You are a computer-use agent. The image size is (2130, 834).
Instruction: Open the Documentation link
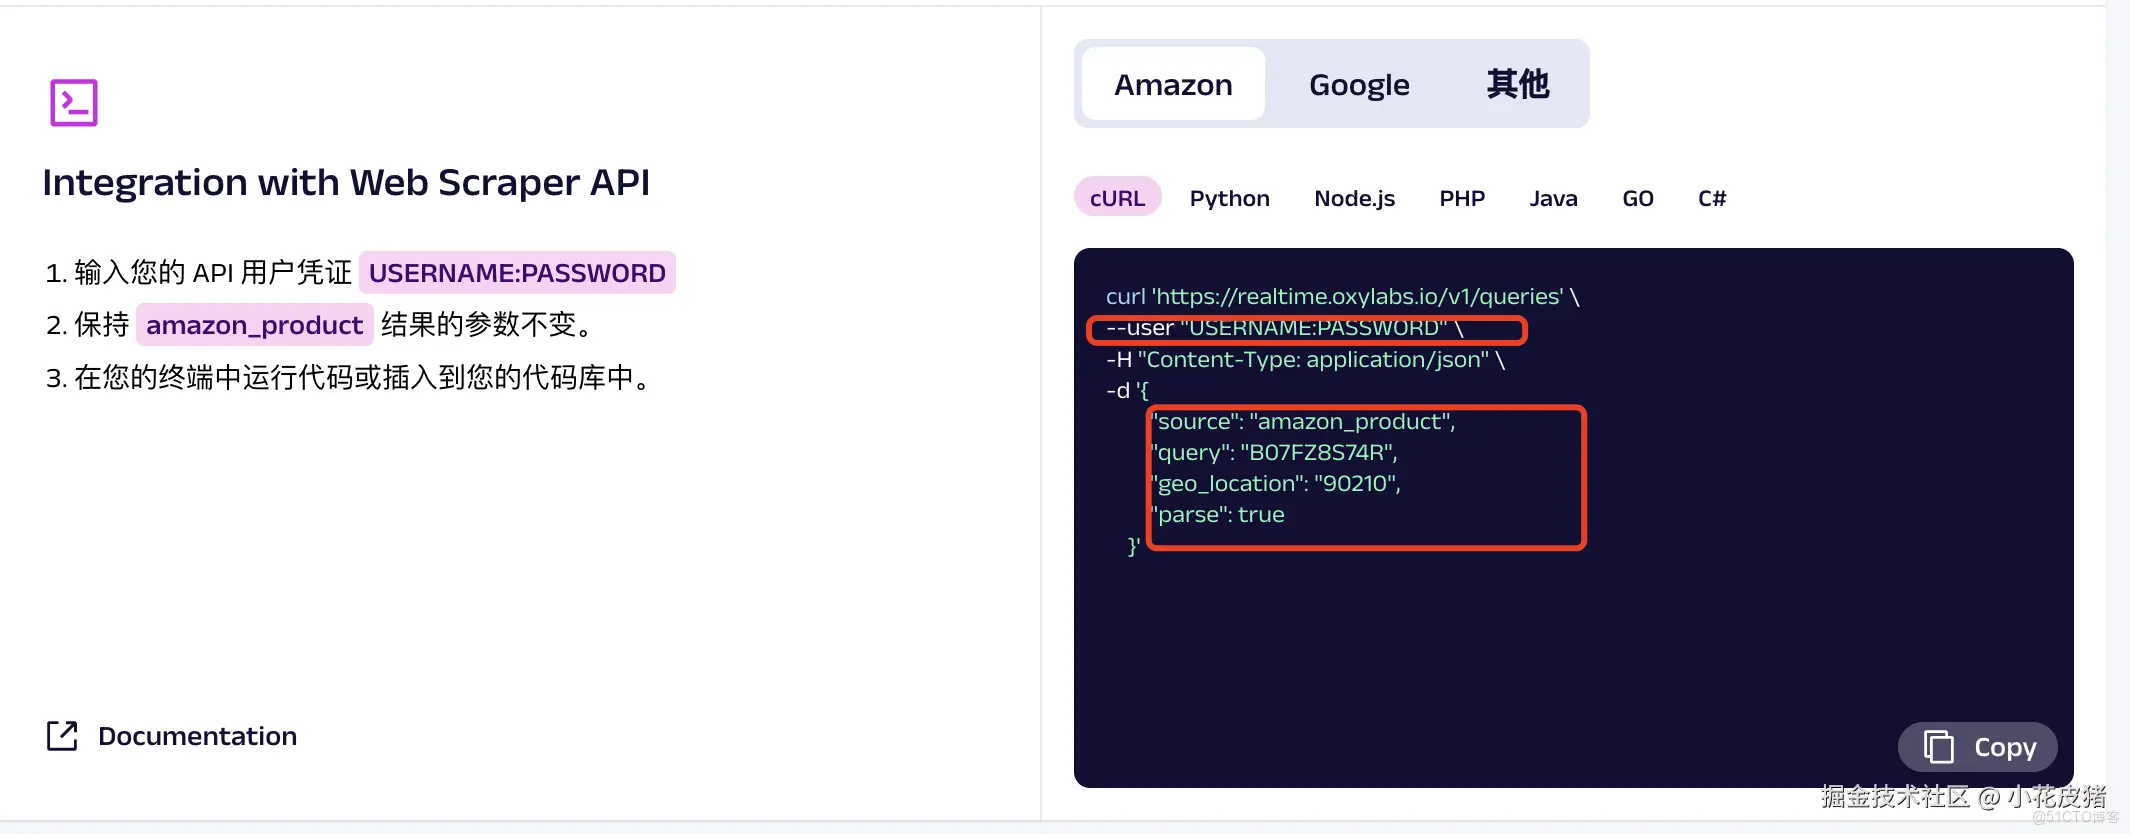(x=197, y=736)
